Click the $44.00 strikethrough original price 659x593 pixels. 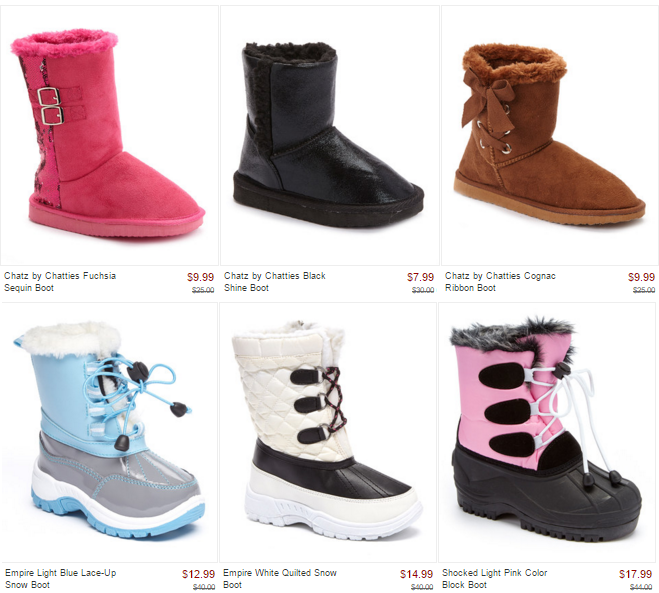[641, 587]
